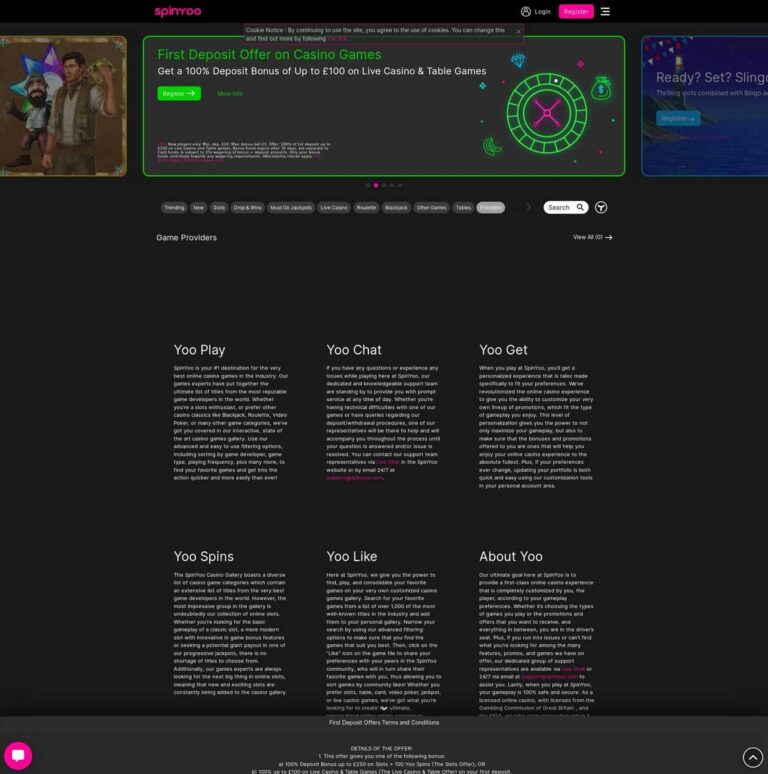Image resolution: width=768 pixels, height=774 pixels.
Task: Open the pink live chat bubble
Action: coord(18,756)
